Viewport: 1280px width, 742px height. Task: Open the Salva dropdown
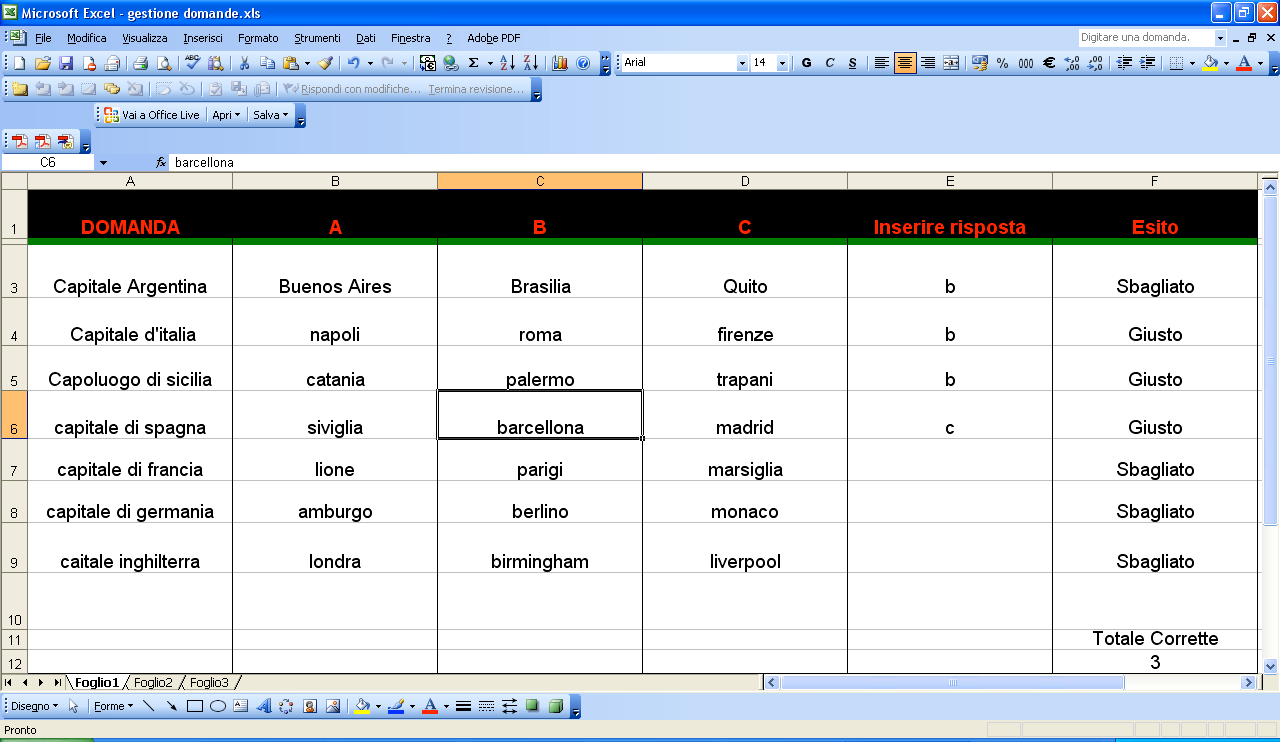(270, 115)
